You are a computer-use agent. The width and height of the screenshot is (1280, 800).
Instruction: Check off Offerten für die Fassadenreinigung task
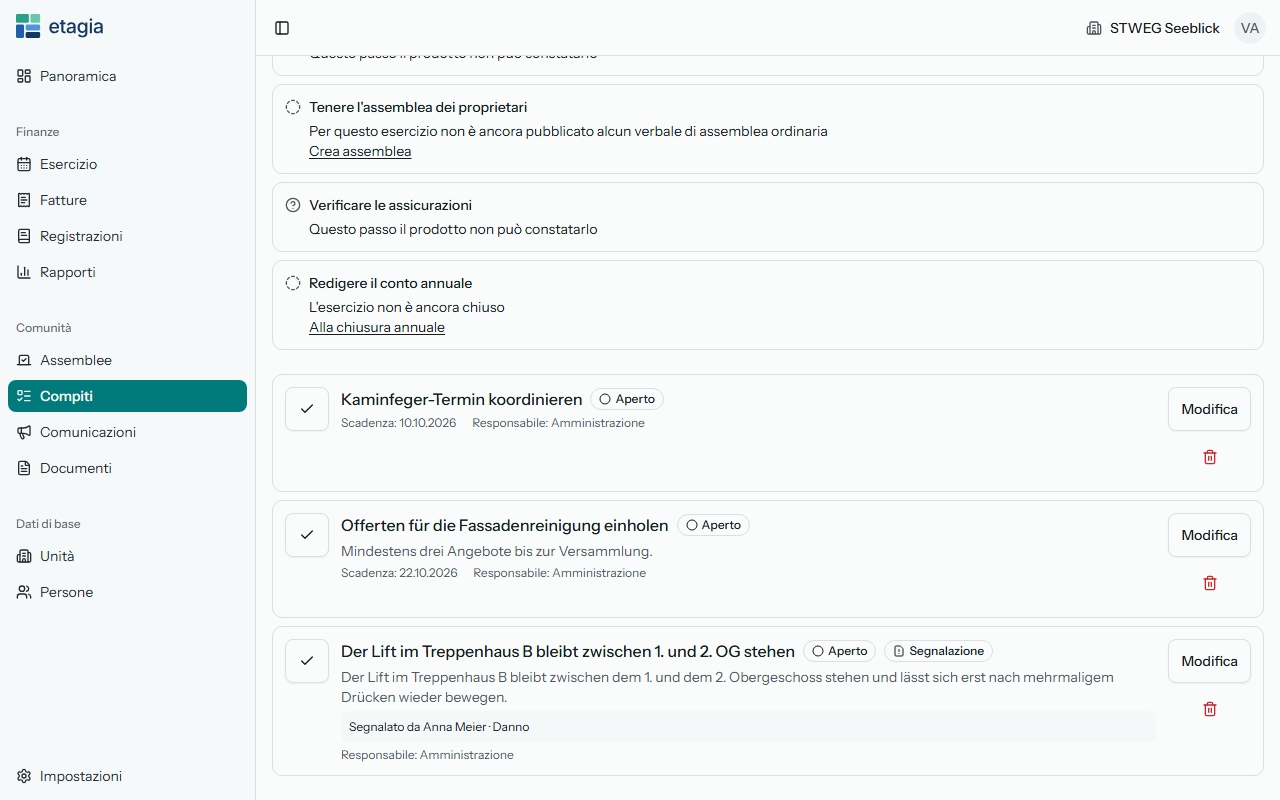click(x=307, y=535)
